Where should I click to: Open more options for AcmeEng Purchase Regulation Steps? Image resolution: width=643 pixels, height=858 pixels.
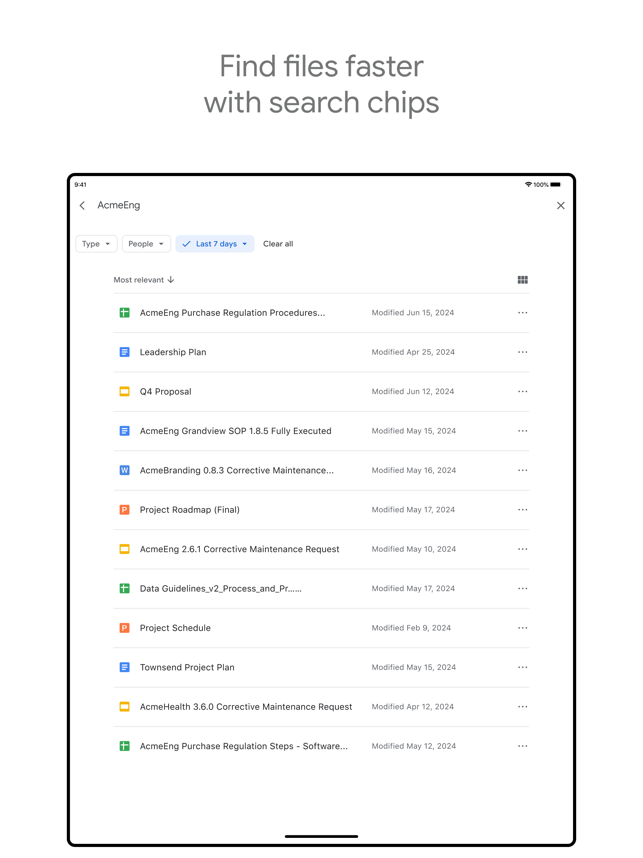coord(523,746)
